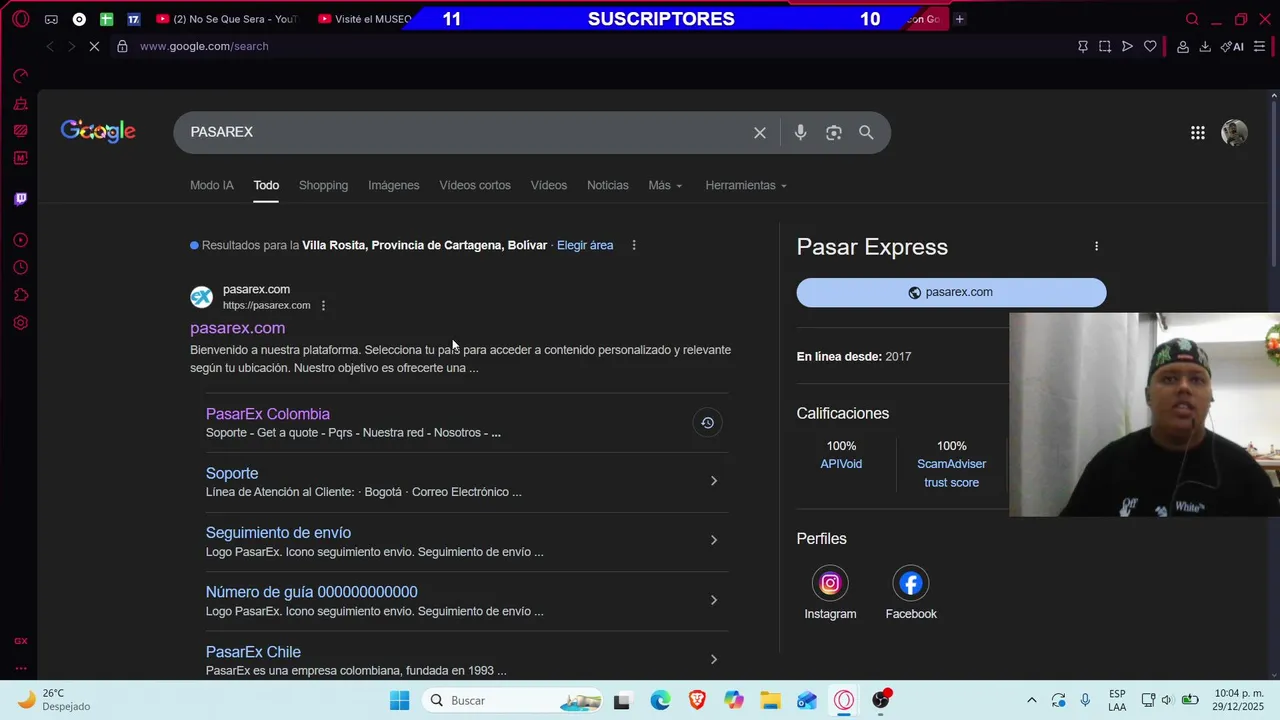This screenshot has width=1280, height=720.
Task: Add page to bookmarks with heart icon
Action: point(1150,46)
